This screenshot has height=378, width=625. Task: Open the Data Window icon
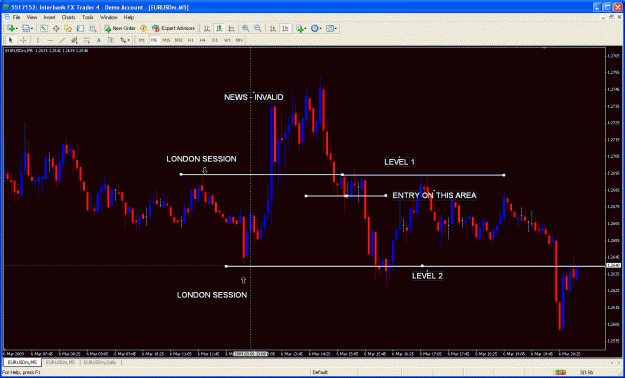point(56,28)
